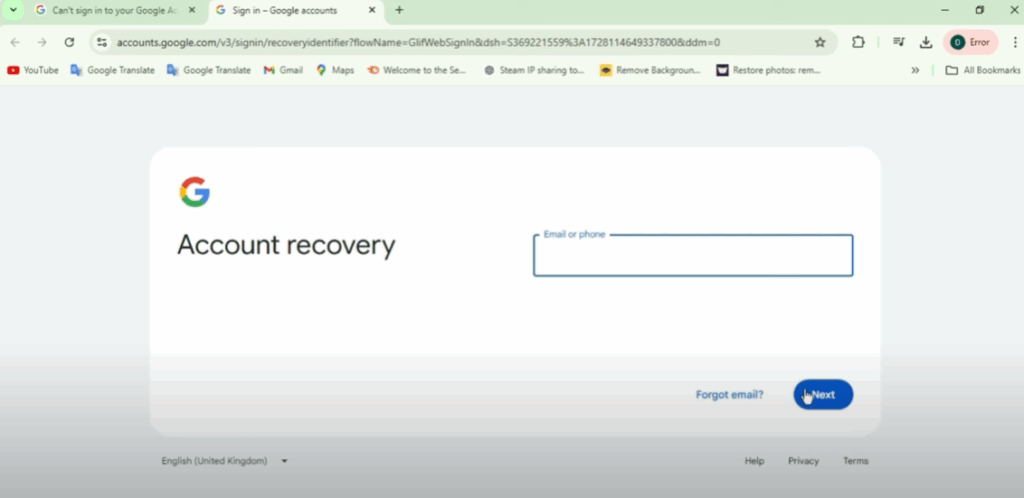Minimize the Chrome window

[x=945, y=10]
